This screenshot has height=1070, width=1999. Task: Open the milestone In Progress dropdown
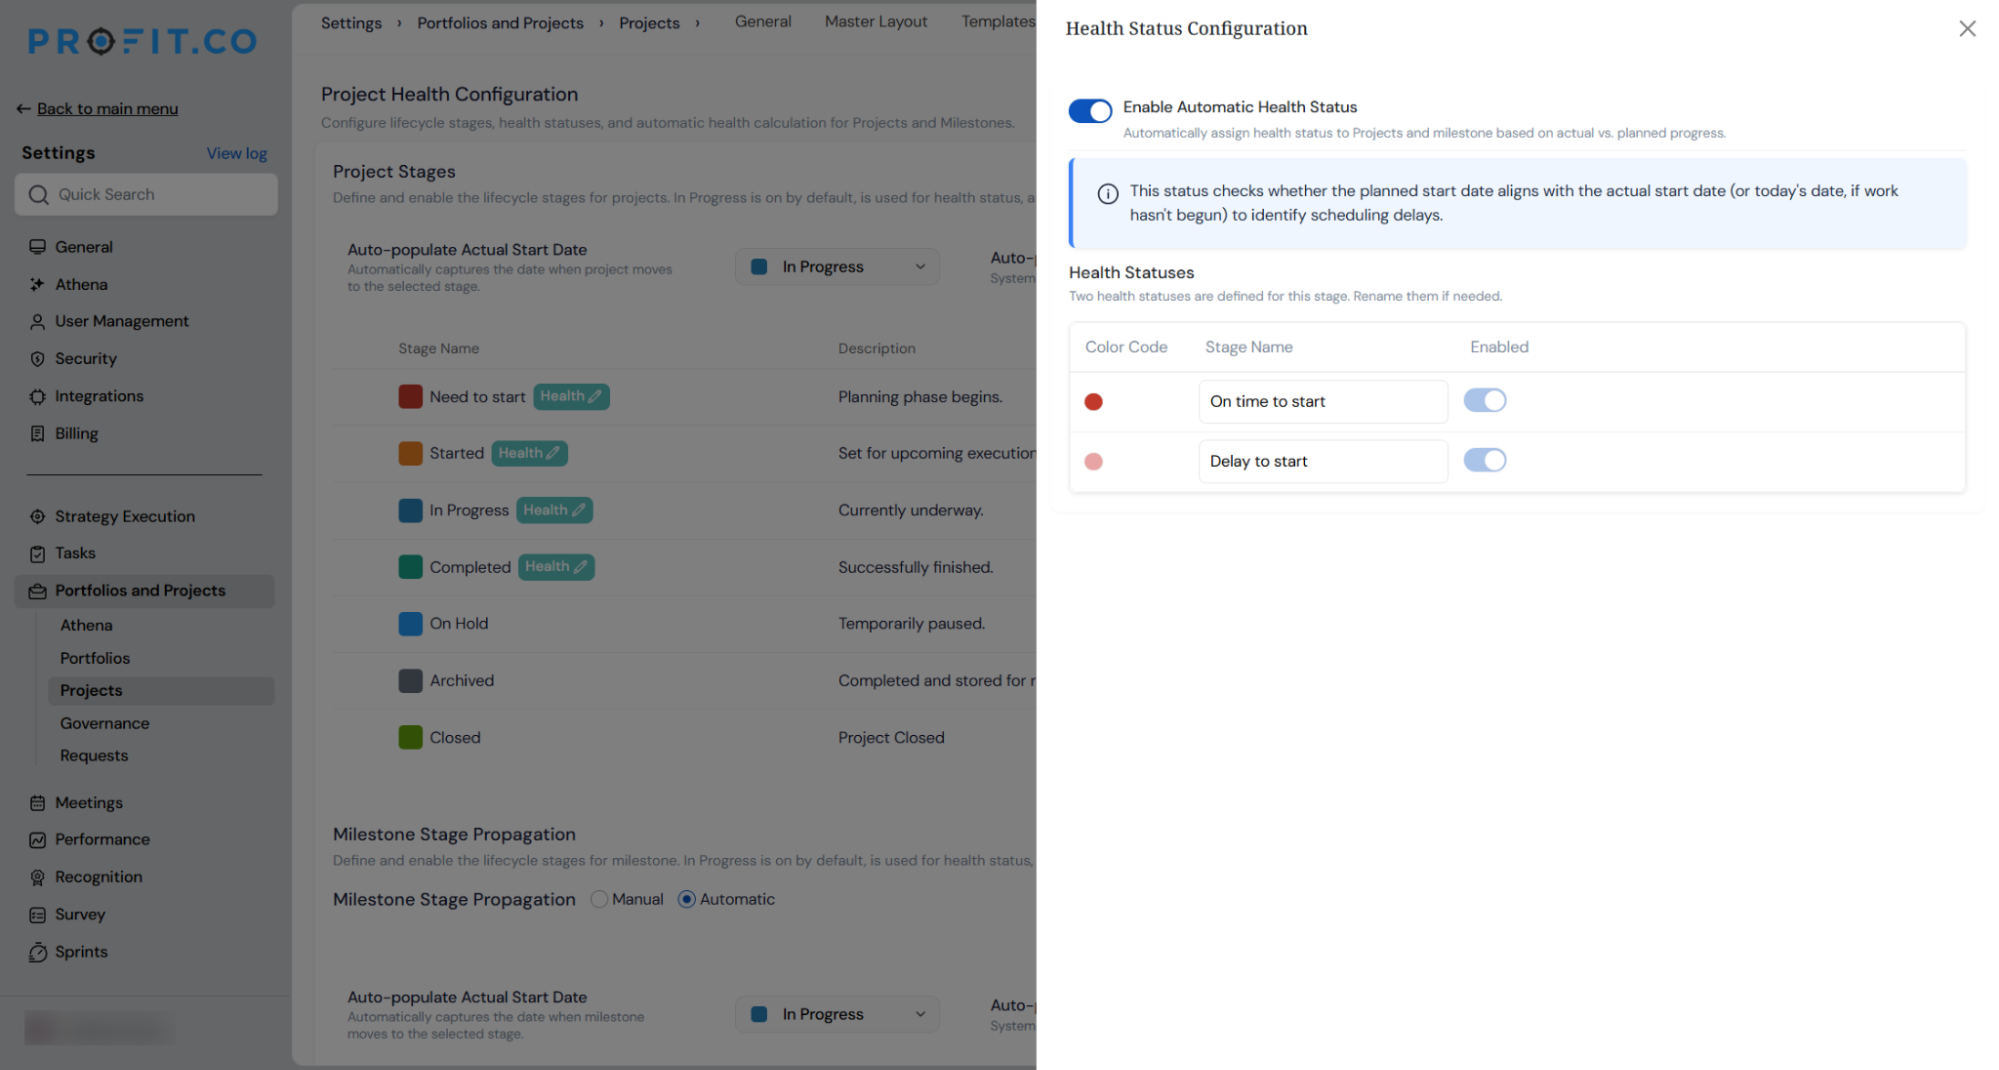pyautogui.click(x=837, y=1014)
